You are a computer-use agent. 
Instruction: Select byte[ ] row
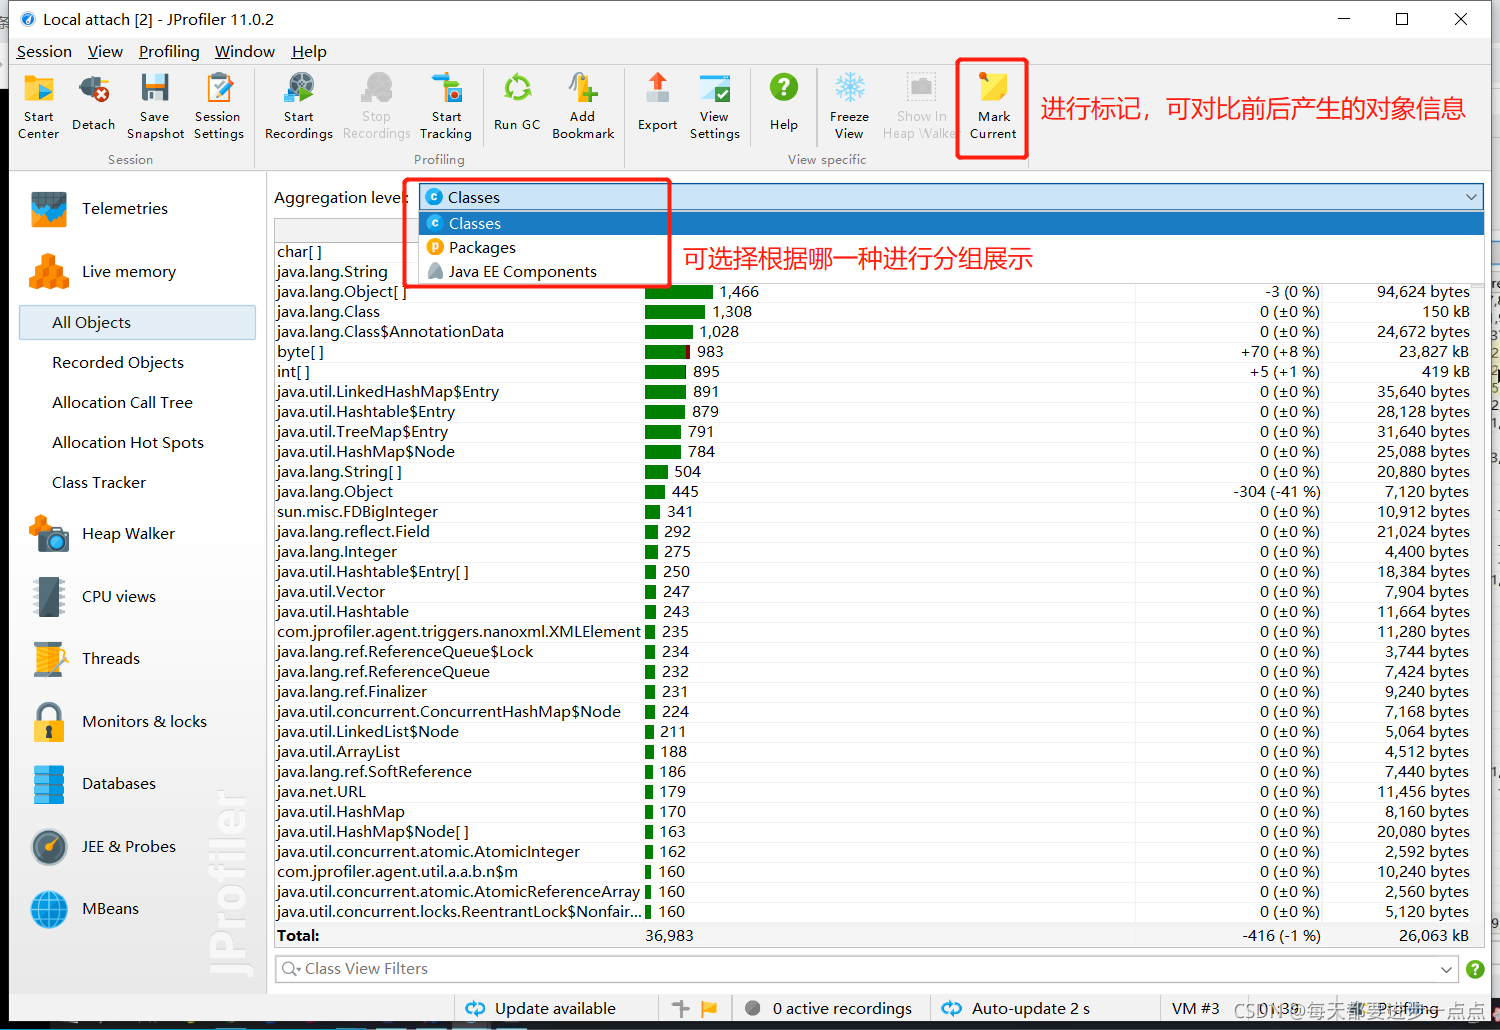[x=878, y=352]
